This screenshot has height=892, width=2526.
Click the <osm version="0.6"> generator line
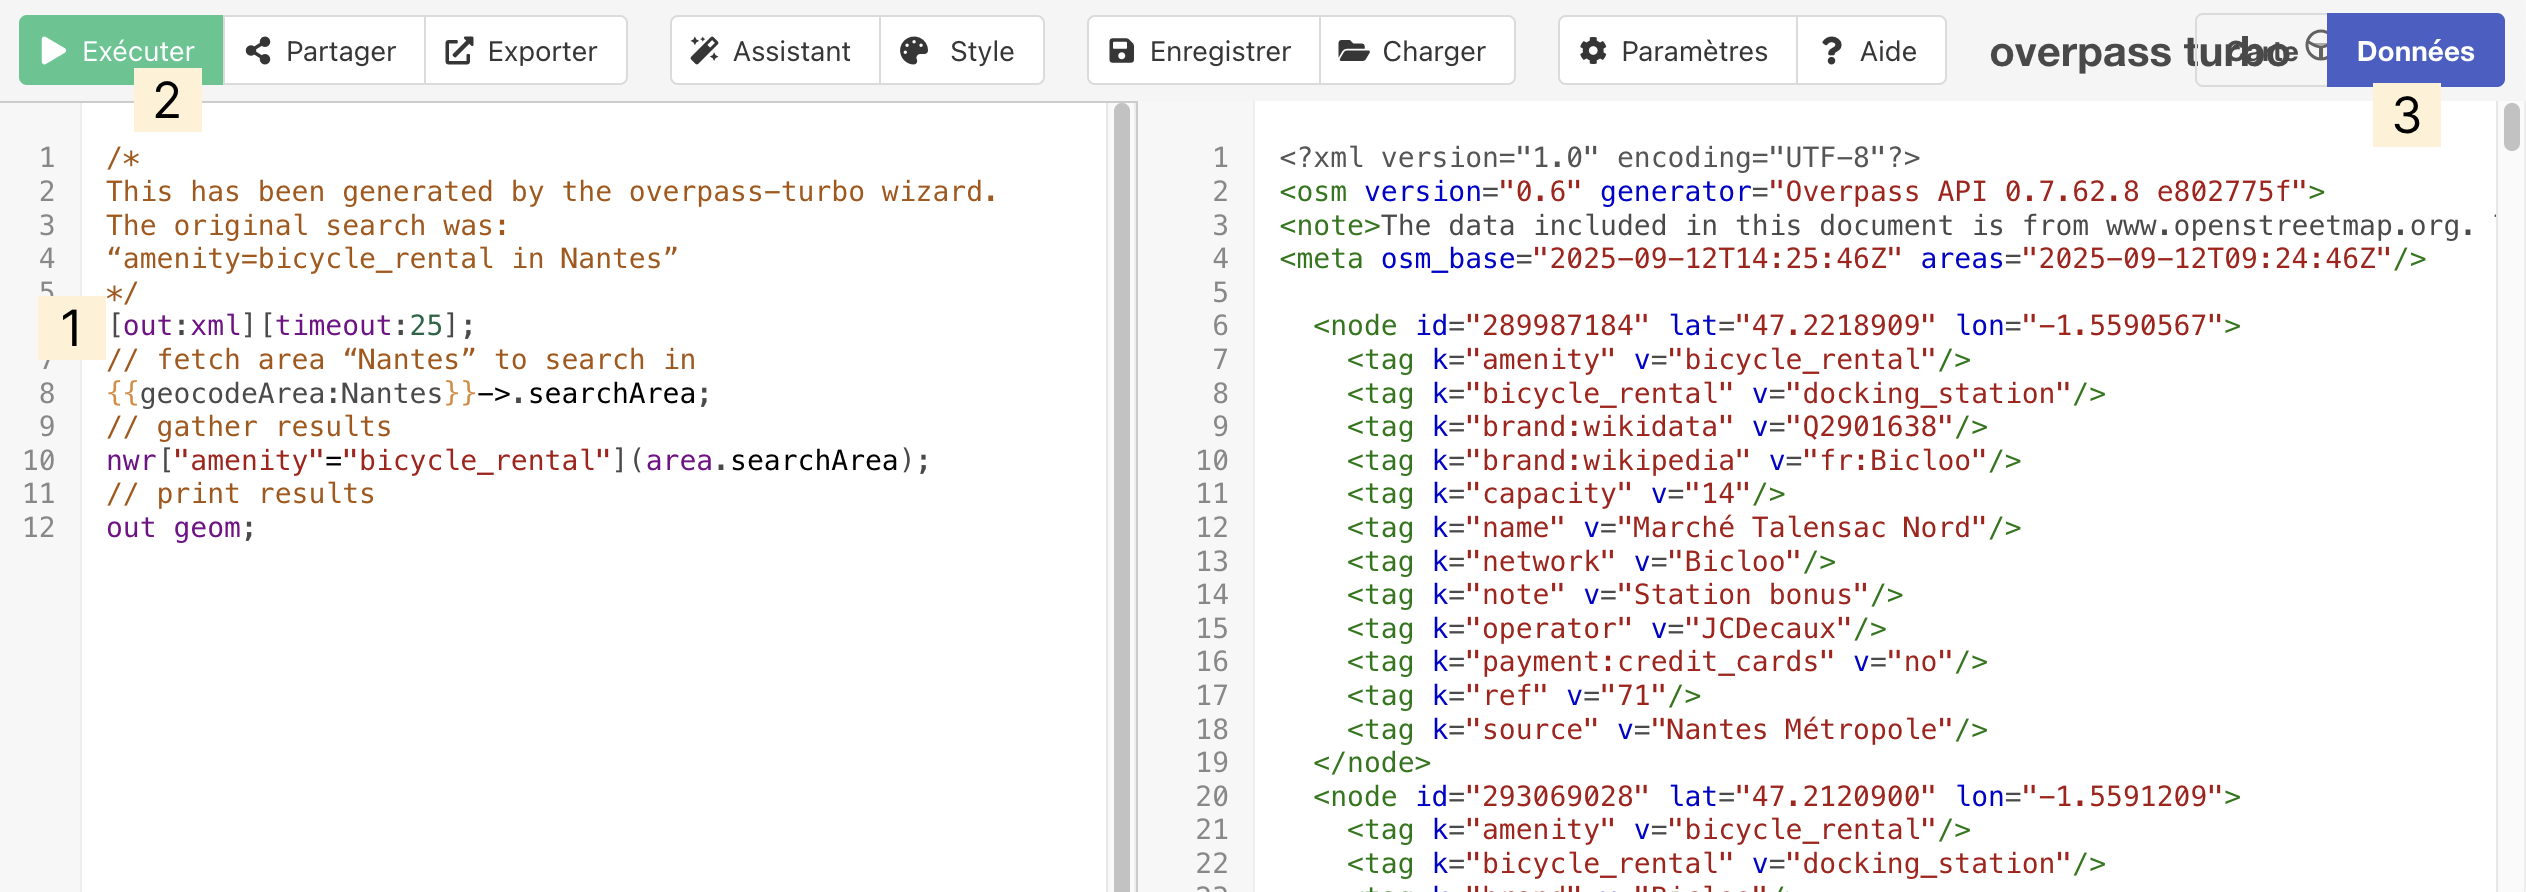(x=1802, y=191)
